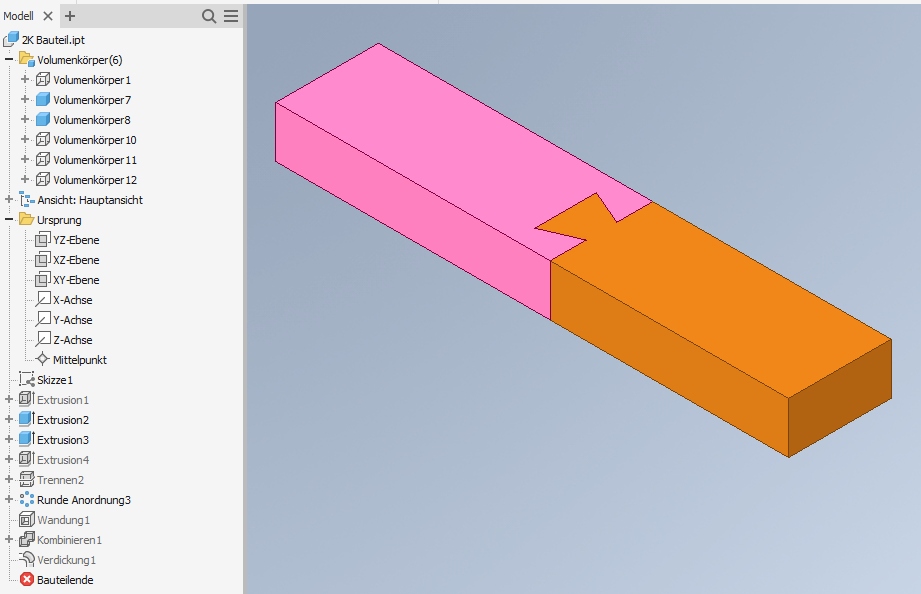Expand the Ansicht: Hauptansicht node

coord(8,199)
